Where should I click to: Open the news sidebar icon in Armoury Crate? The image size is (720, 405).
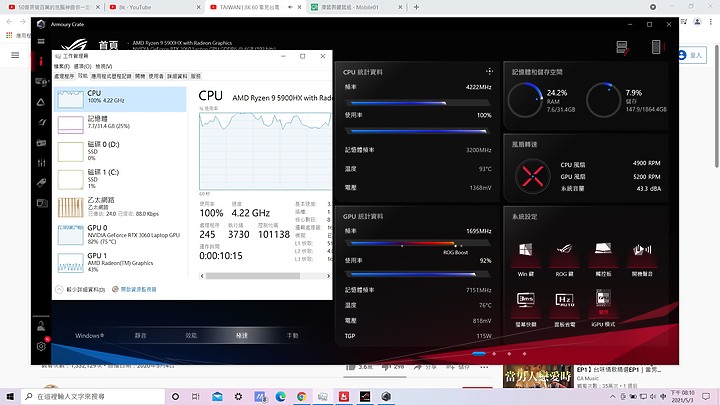(41, 203)
